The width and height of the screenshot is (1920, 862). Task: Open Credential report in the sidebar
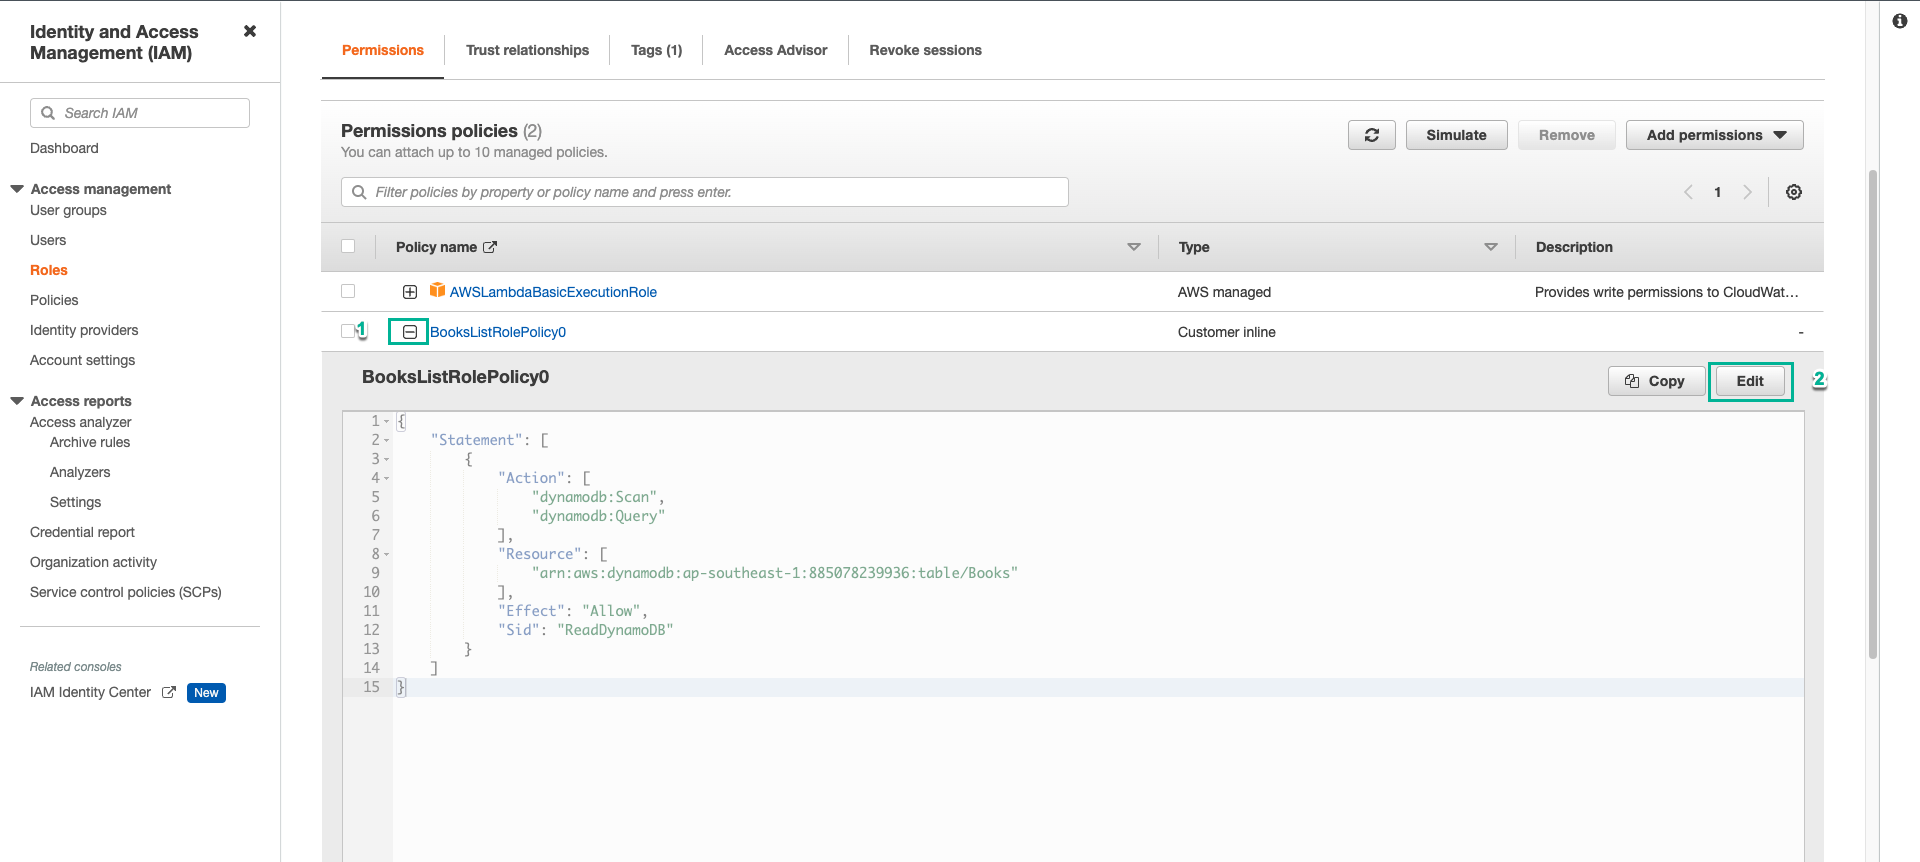82,532
